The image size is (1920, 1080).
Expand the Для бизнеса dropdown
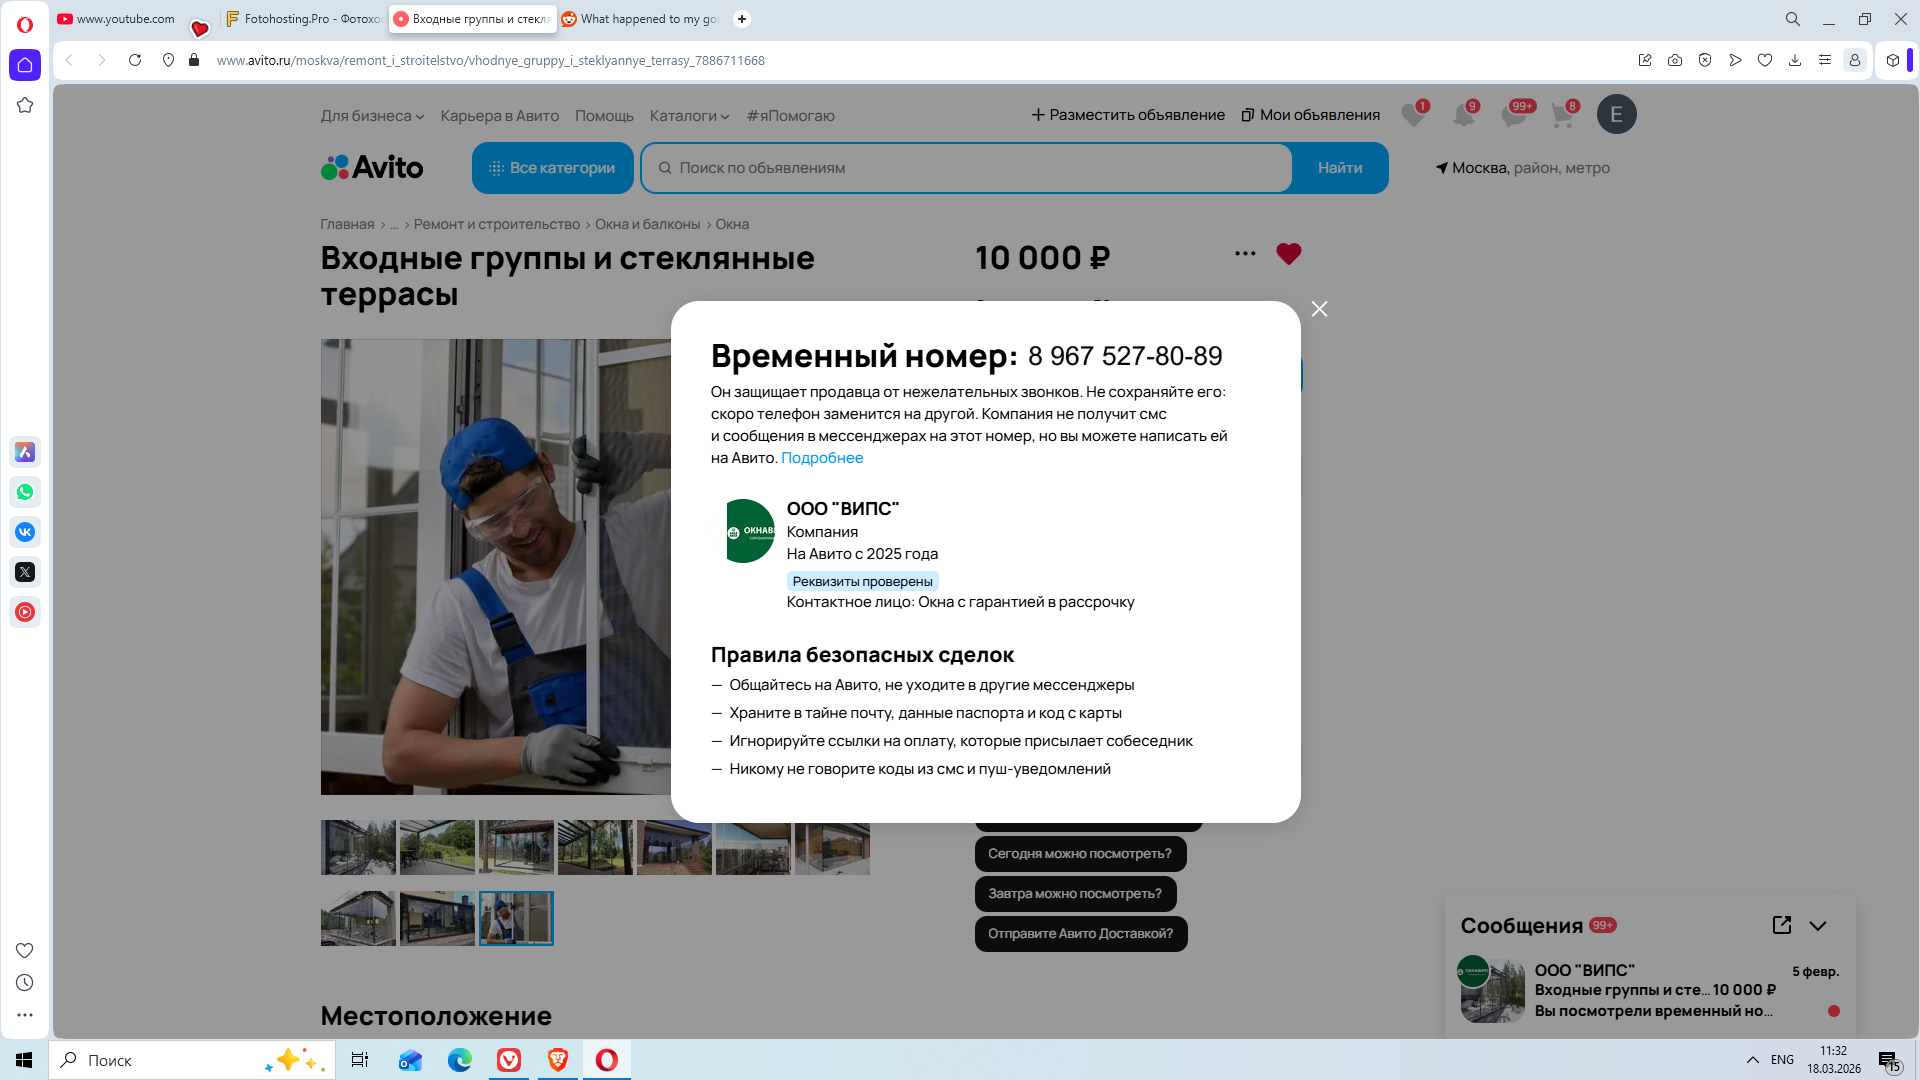pos(372,116)
